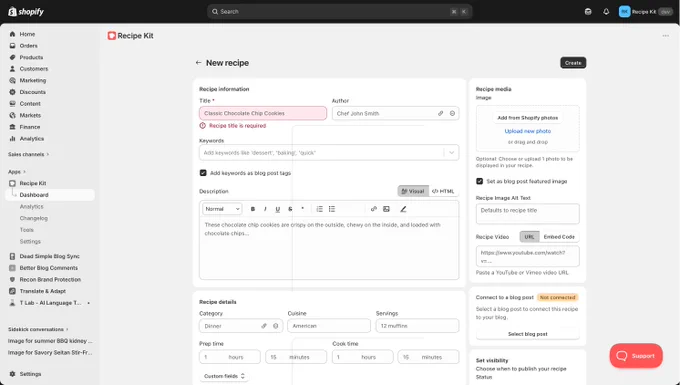Viewport: 680px width, 385px height.
Task: Open Changelog under Recipe Kit
Action: pyautogui.click(x=33, y=219)
